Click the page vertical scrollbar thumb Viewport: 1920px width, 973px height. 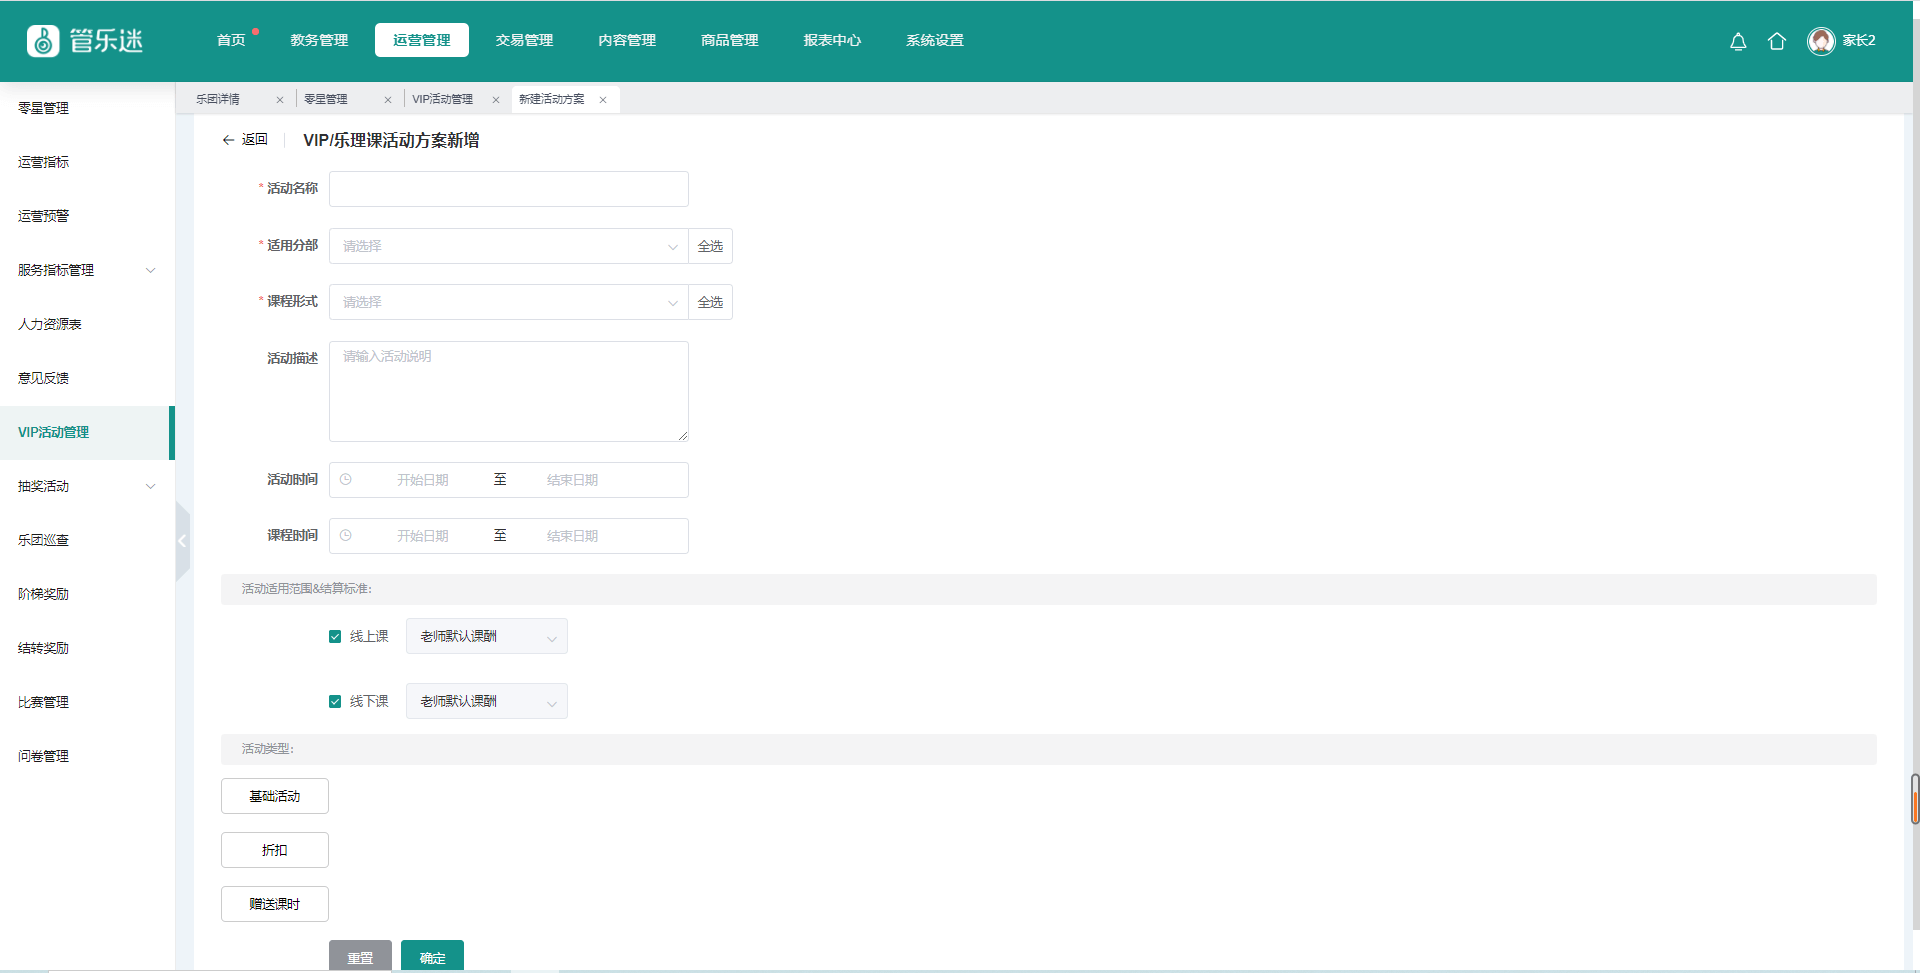1914,798
